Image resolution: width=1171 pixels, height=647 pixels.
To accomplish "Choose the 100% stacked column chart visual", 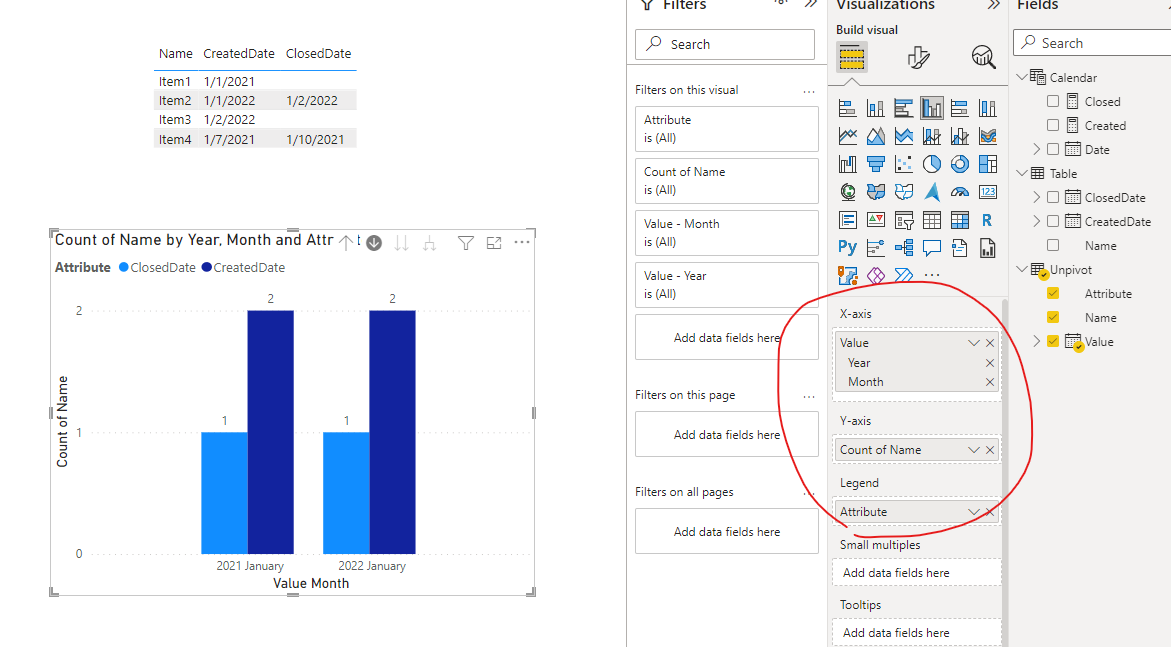I will click(987, 108).
